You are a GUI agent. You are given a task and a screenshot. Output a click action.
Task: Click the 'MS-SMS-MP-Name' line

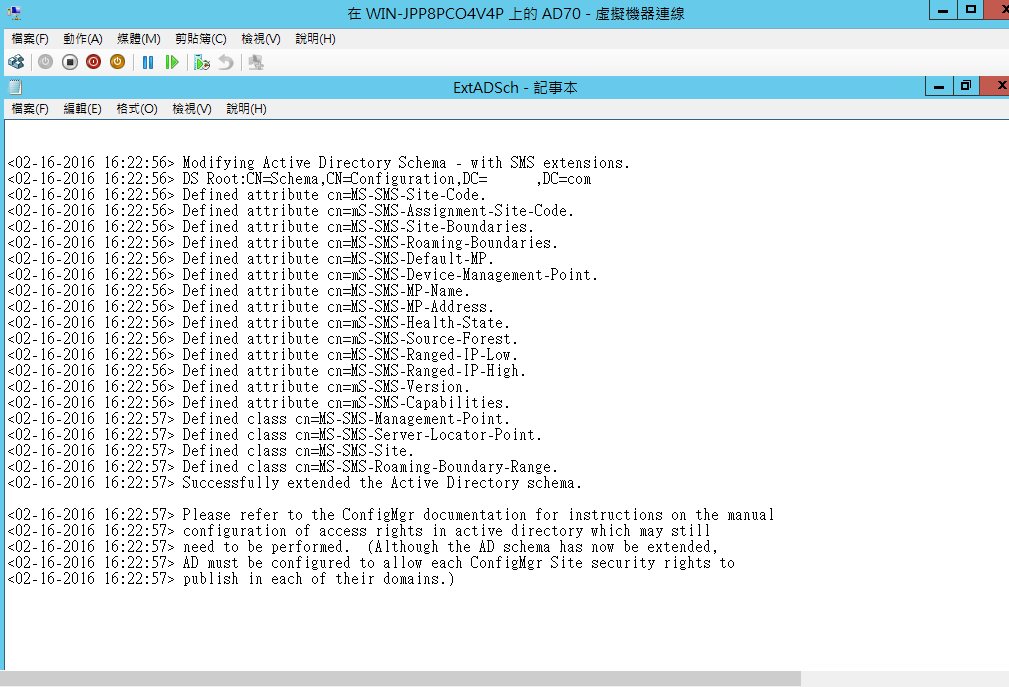(x=238, y=291)
